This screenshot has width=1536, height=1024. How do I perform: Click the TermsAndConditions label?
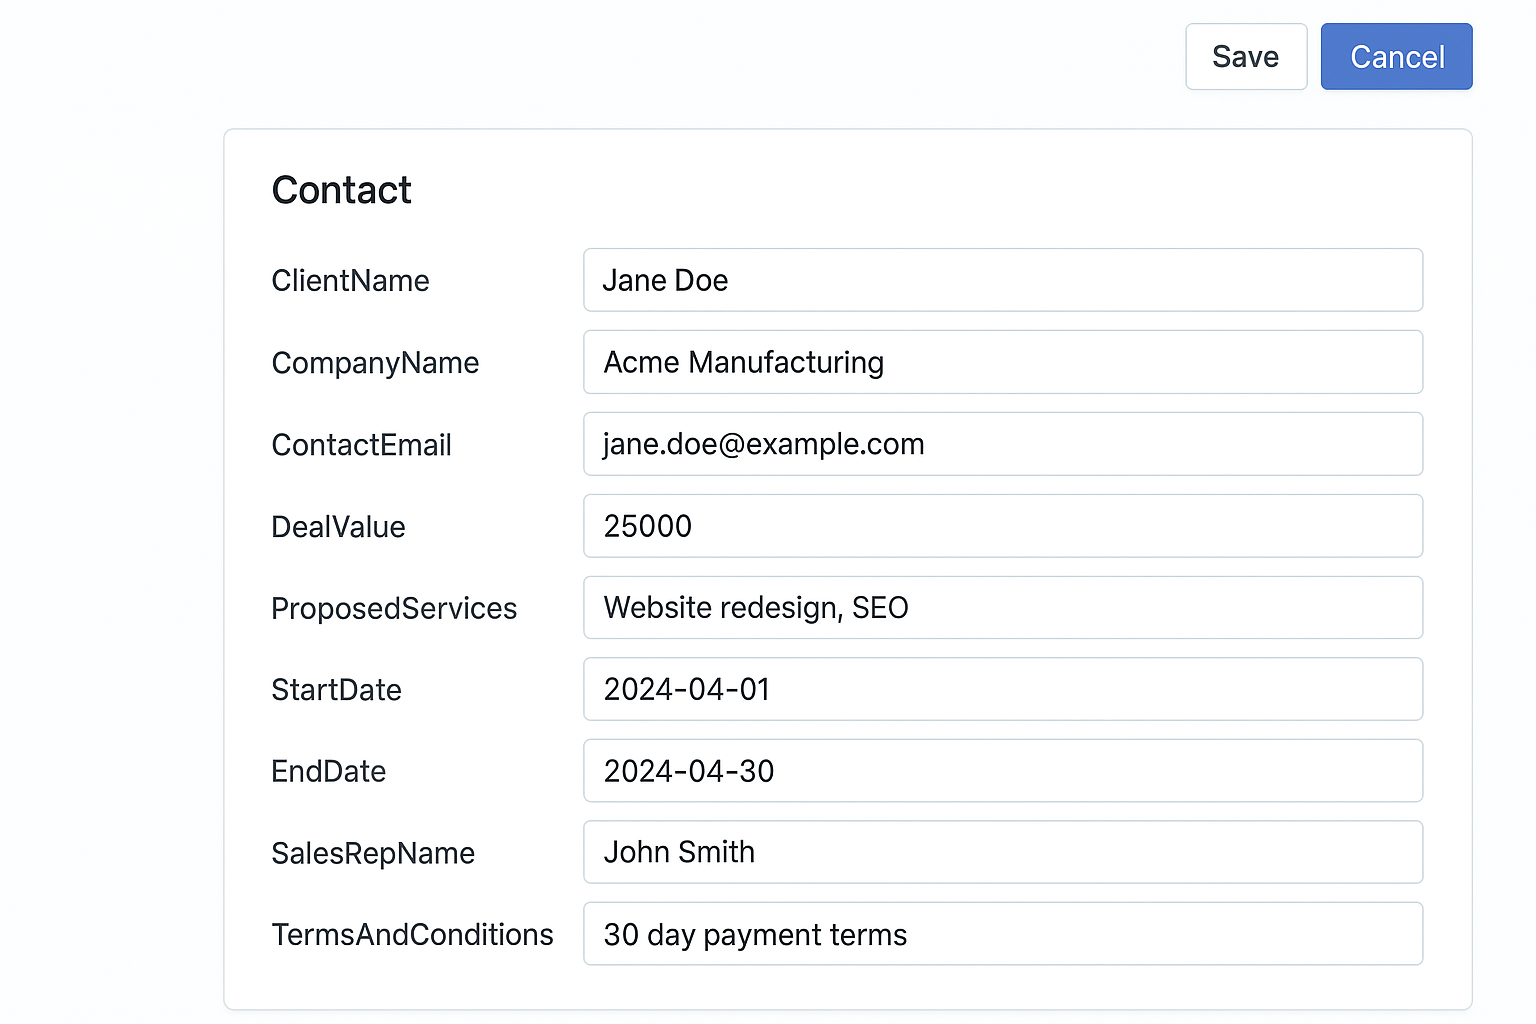pyautogui.click(x=412, y=935)
